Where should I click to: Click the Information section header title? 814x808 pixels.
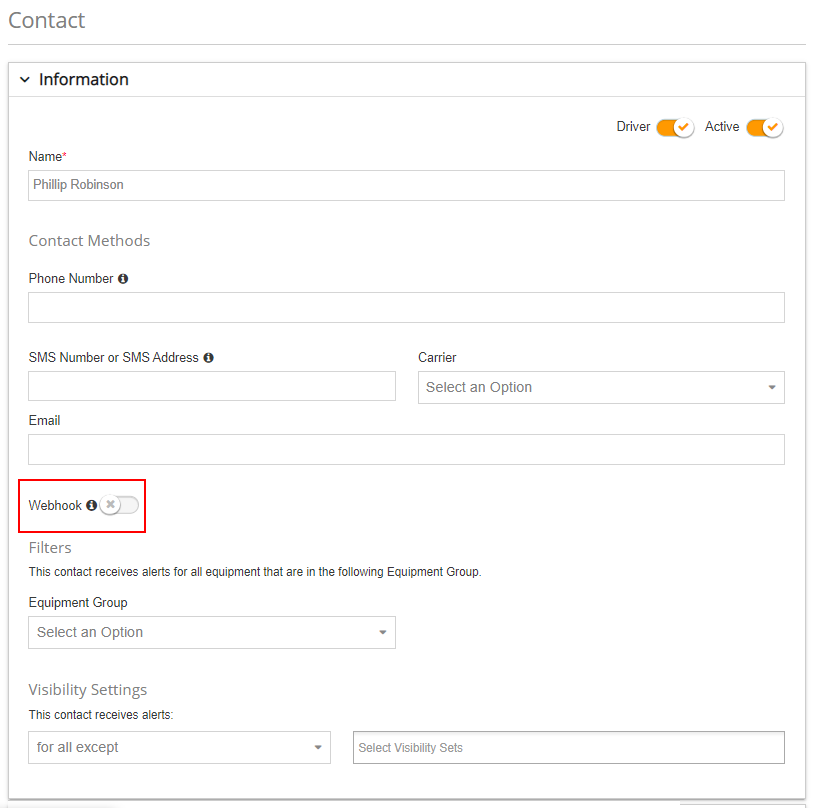84,80
